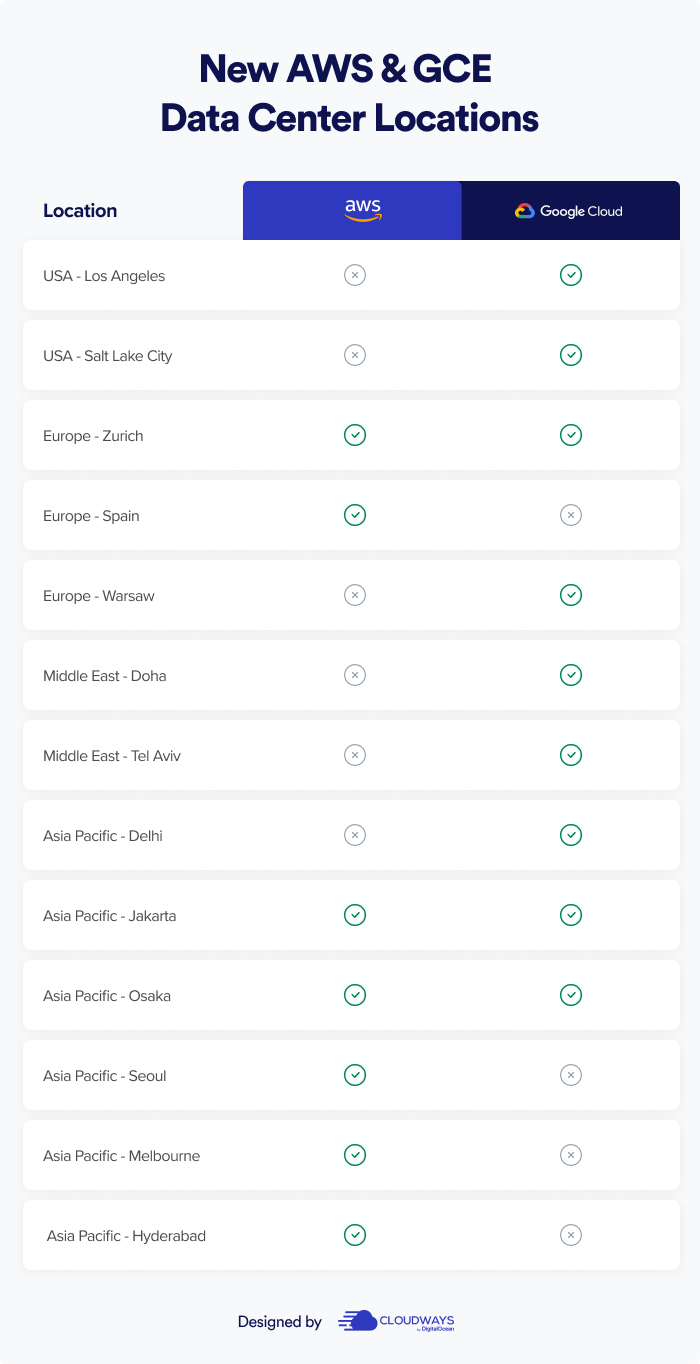Click Google Cloud cross icon for Spain
This screenshot has height=1364, width=700.
pos(571,515)
